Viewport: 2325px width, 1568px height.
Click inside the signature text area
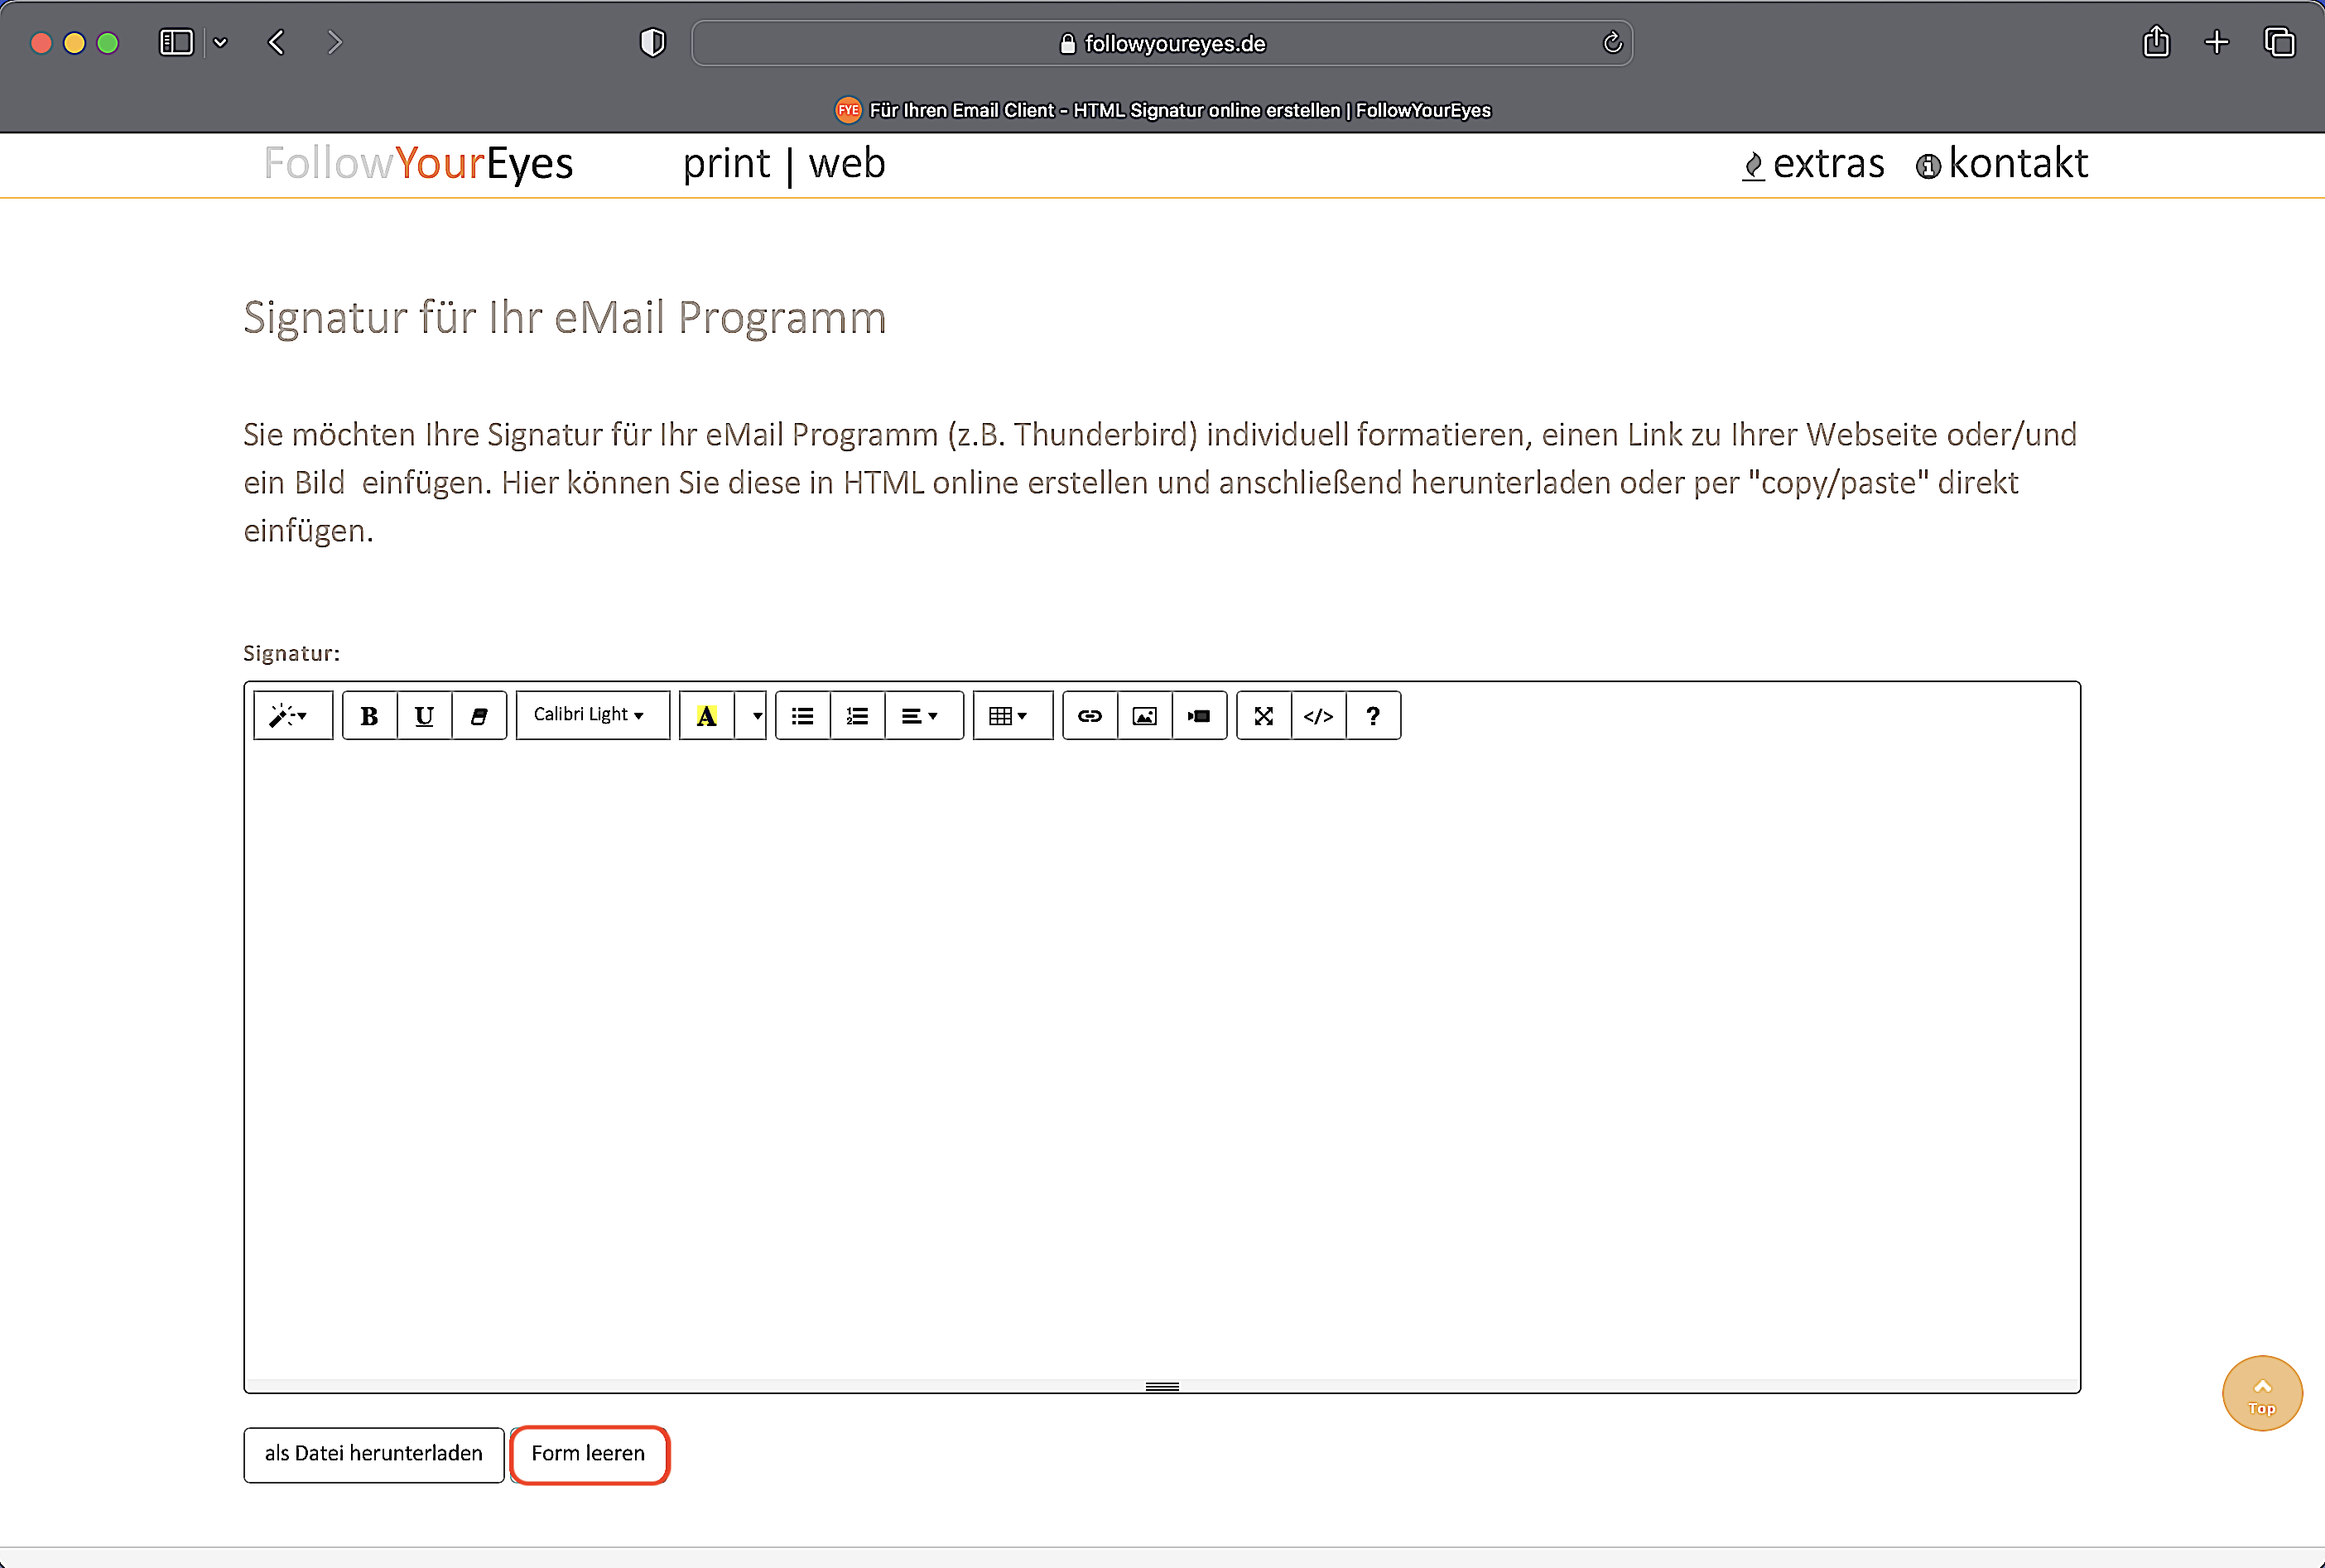click(1160, 1050)
